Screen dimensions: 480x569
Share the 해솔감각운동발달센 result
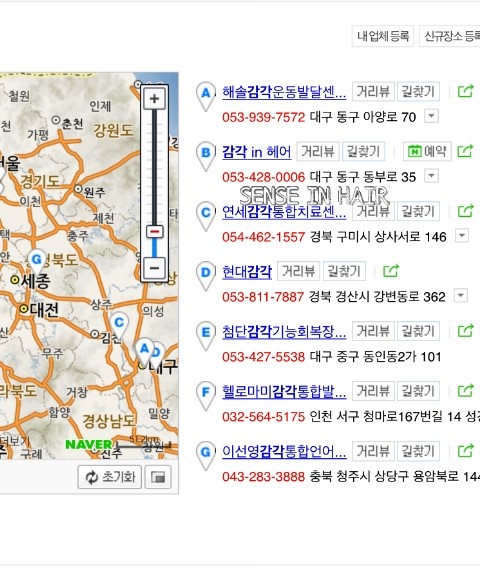coord(465,91)
